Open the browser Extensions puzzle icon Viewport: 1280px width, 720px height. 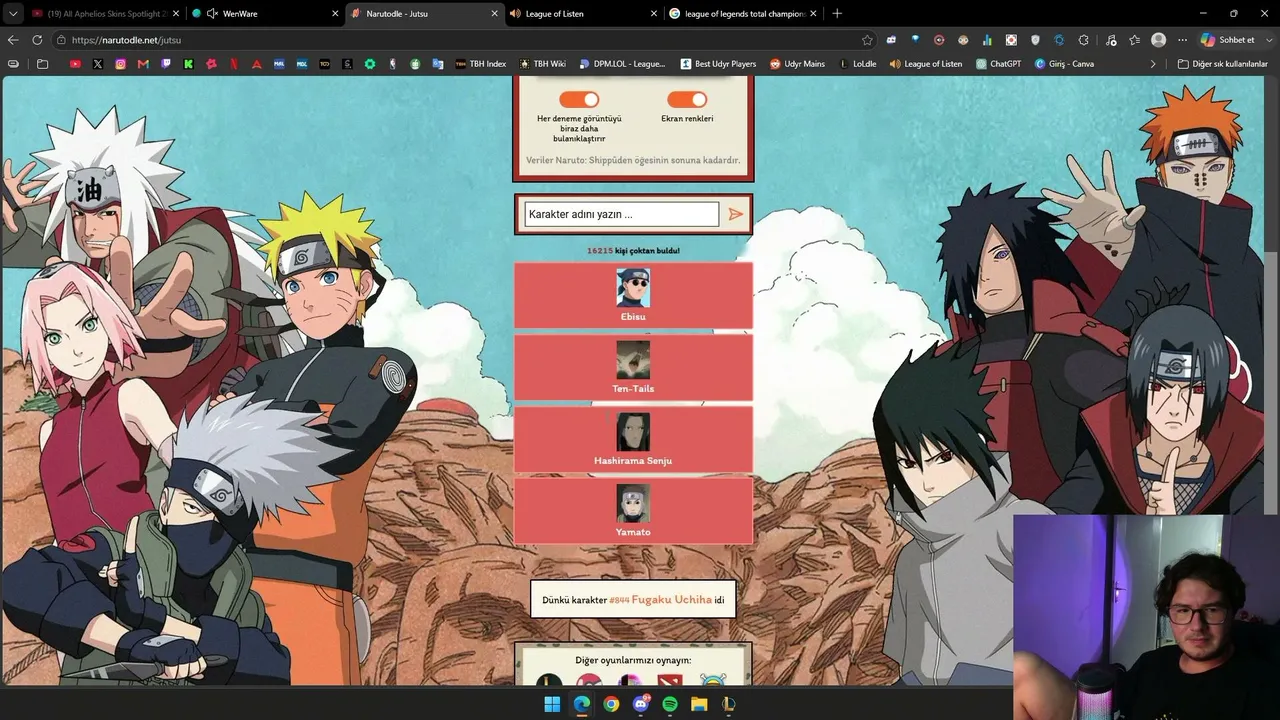pyautogui.click(x=1083, y=40)
